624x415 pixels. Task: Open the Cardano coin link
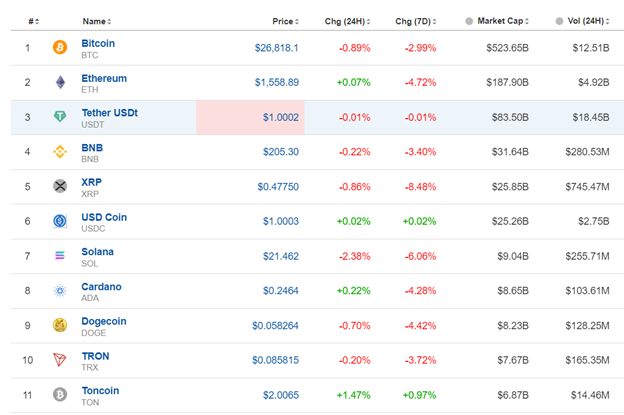tap(101, 286)
